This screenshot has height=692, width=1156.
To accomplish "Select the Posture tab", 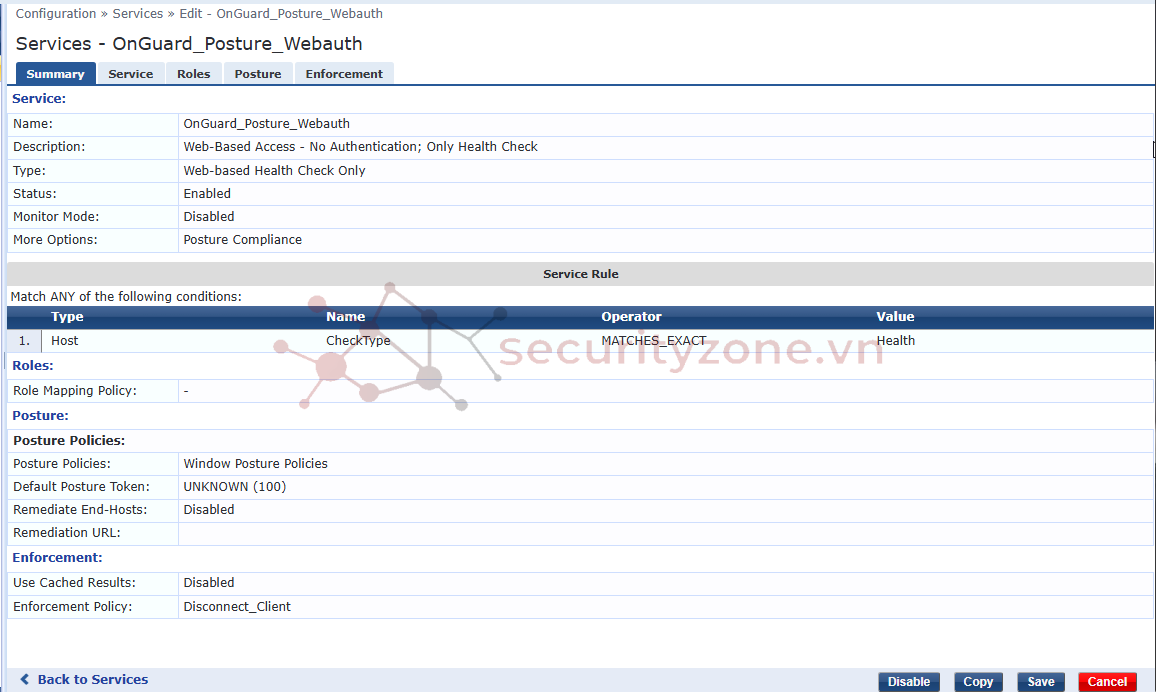I will (x=257, y=73).
